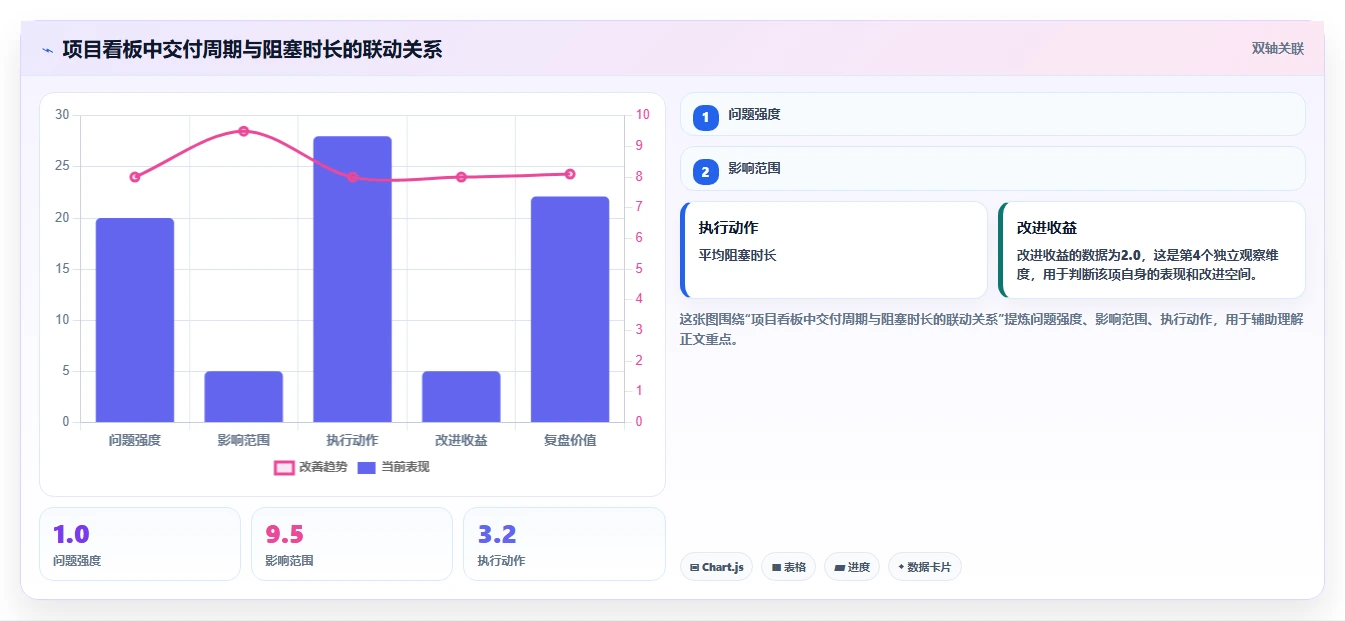Click the trend line point above 影响范围
The image size is (1345, 621).
(x=244, y=131)
